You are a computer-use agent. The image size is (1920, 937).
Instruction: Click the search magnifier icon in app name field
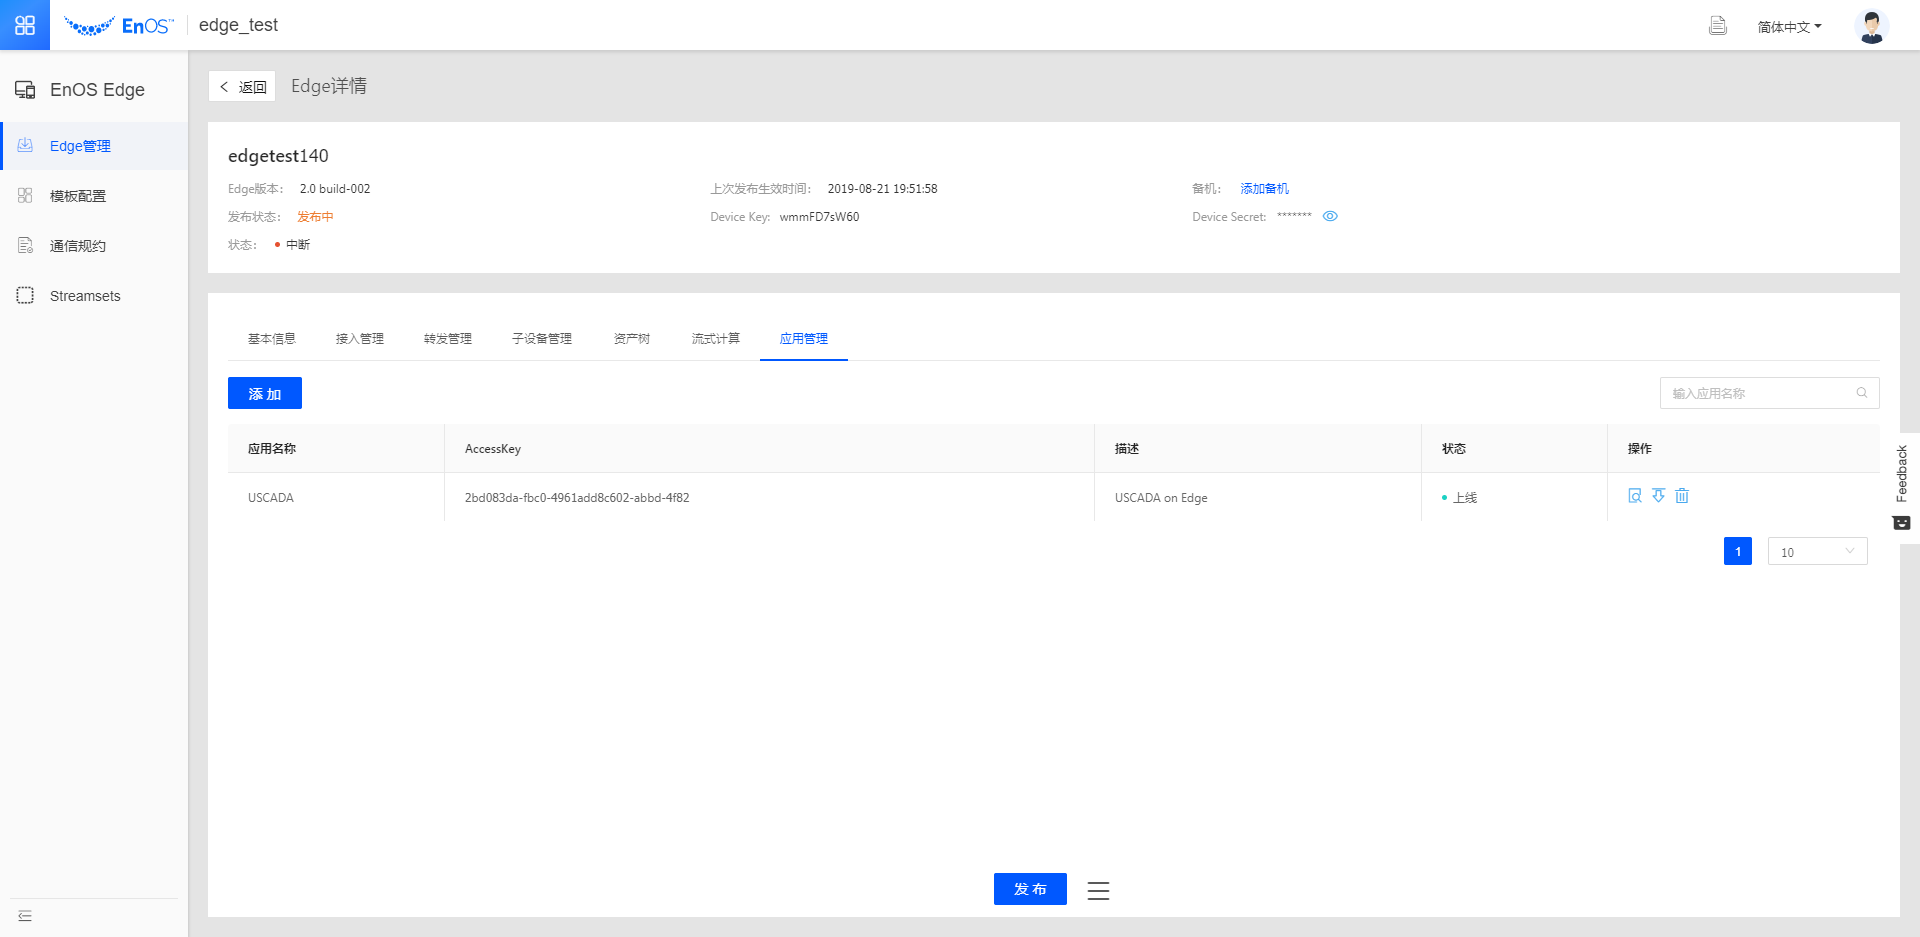click(1862, 393)
